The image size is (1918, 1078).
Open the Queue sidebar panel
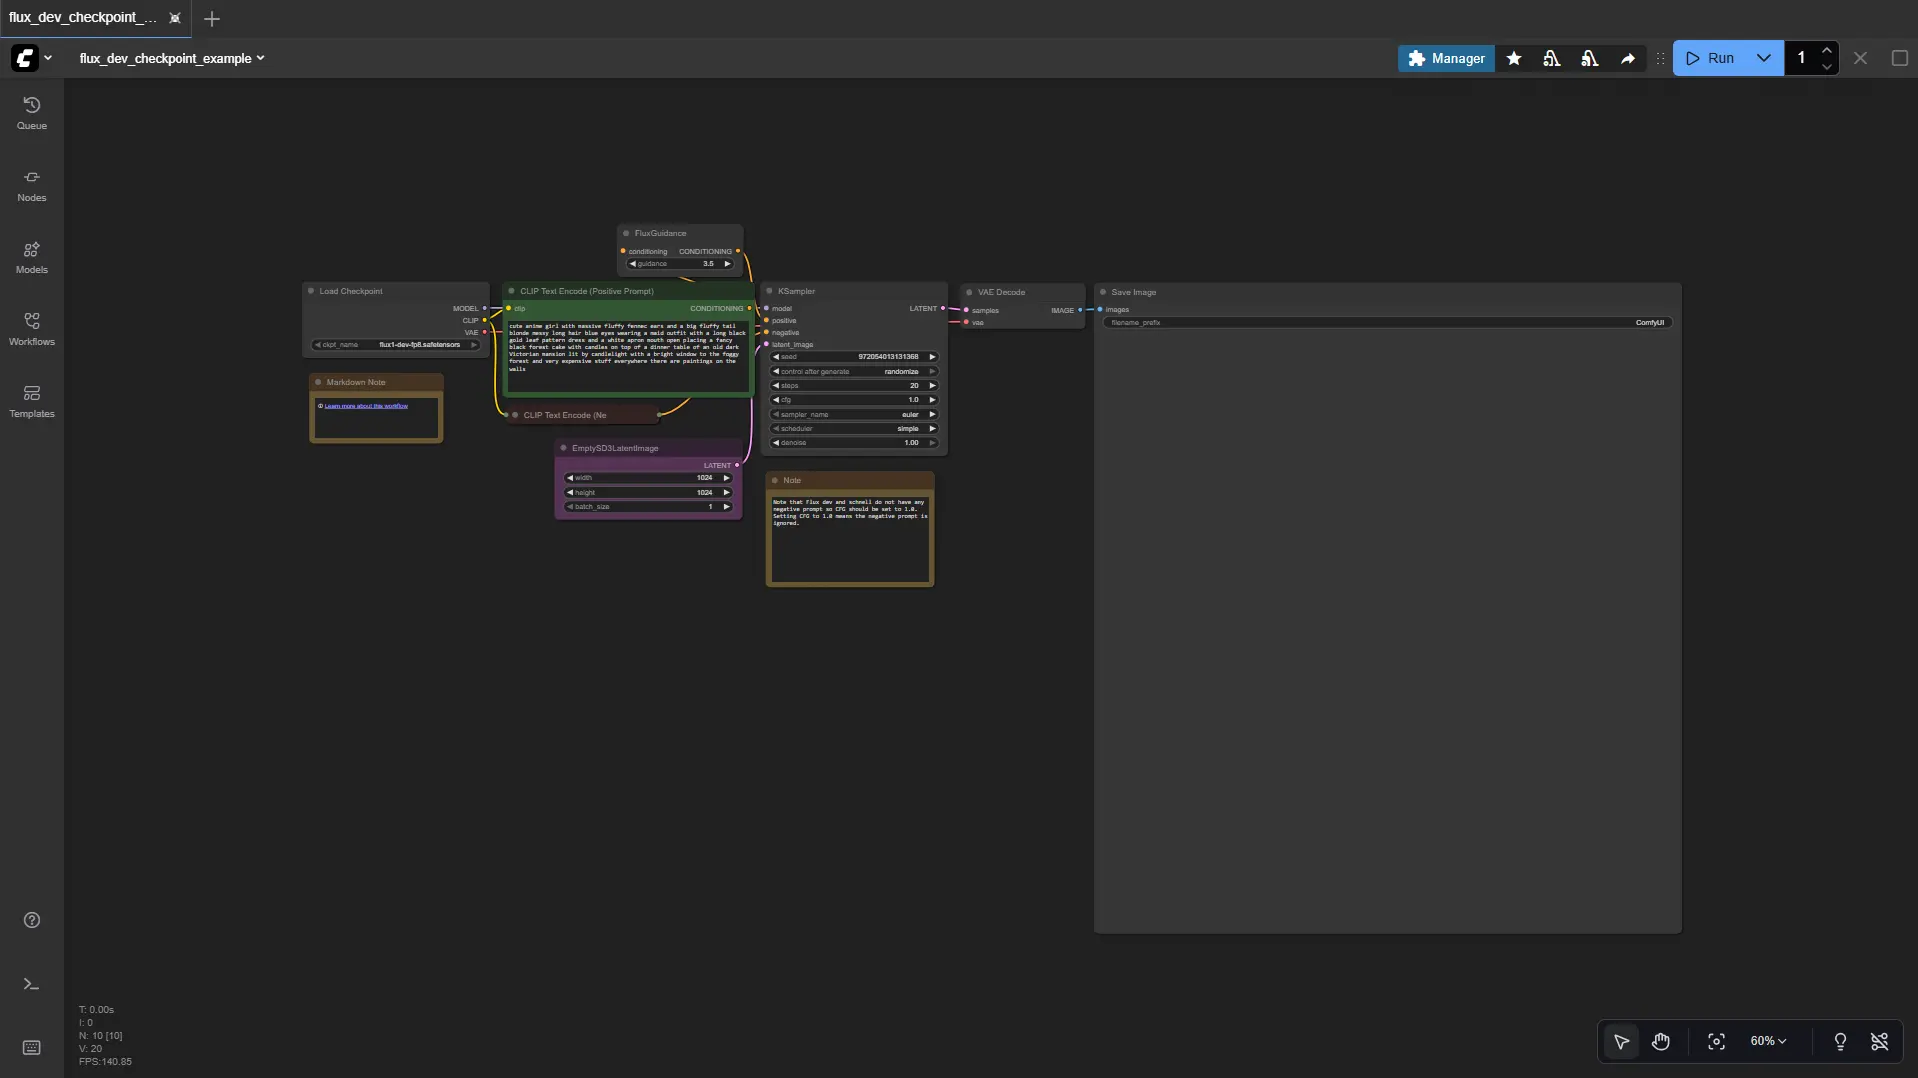pyautogui.click(x=32, y=113)
